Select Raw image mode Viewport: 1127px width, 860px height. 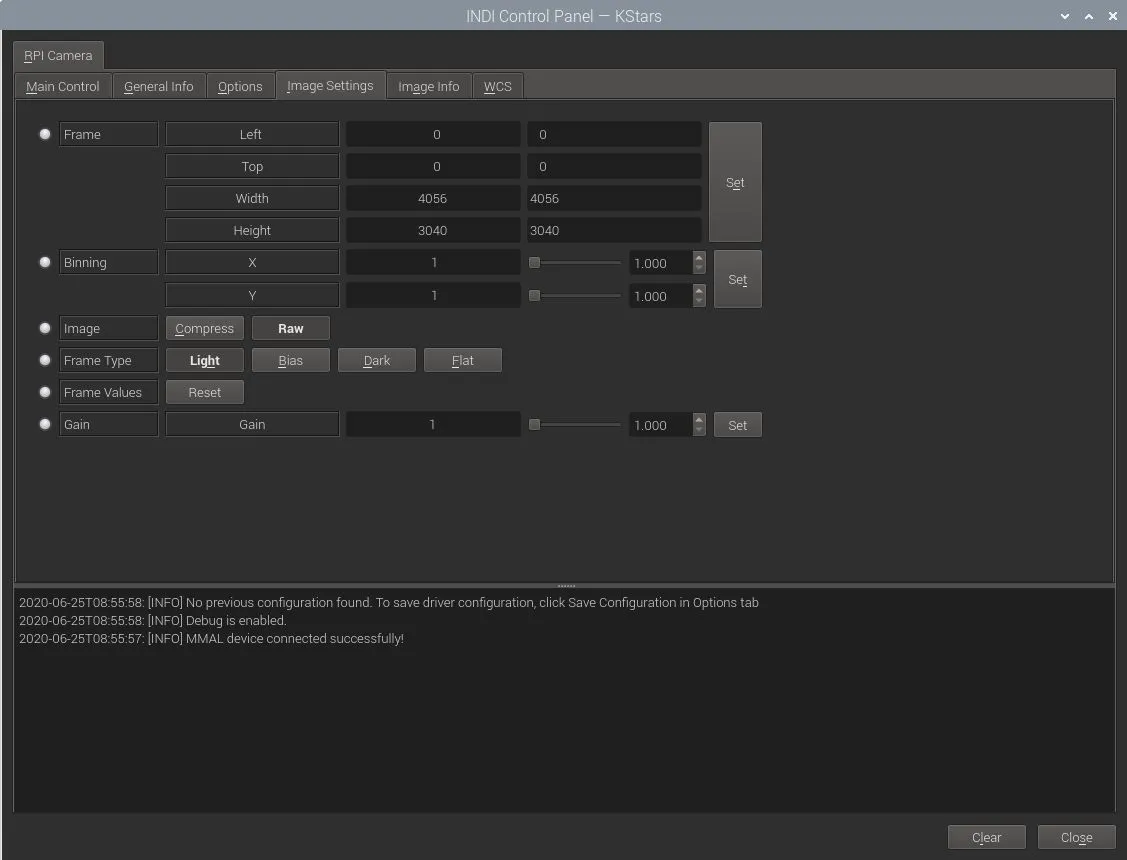coord(290,328)
